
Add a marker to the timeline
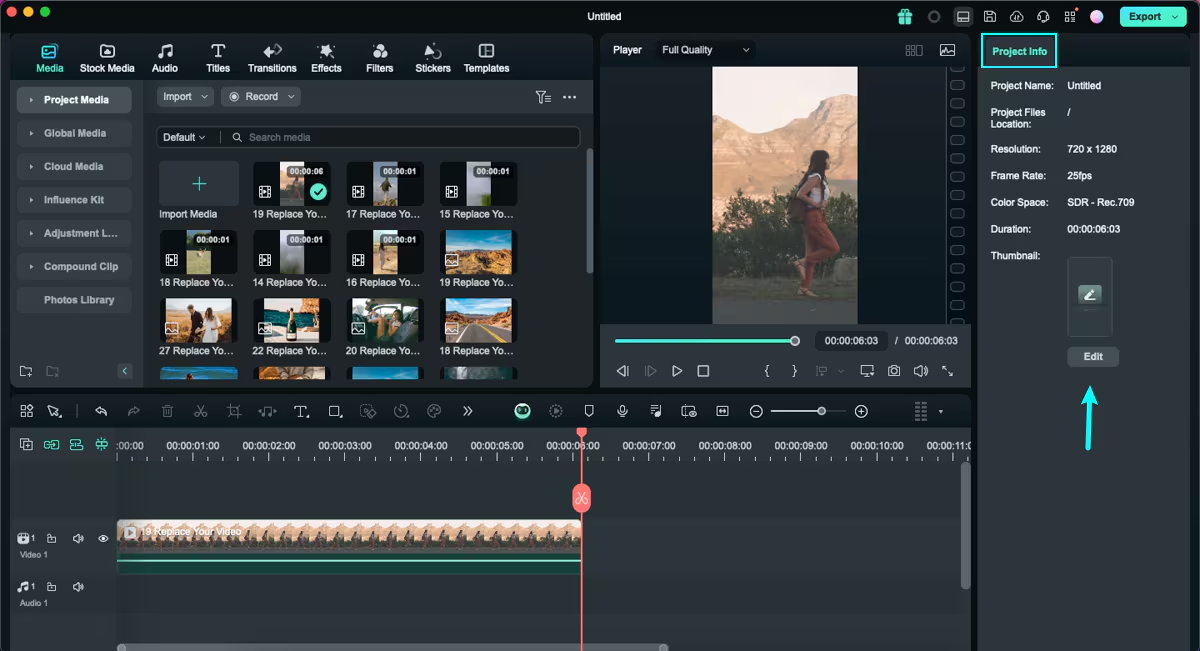coord(589,411)
